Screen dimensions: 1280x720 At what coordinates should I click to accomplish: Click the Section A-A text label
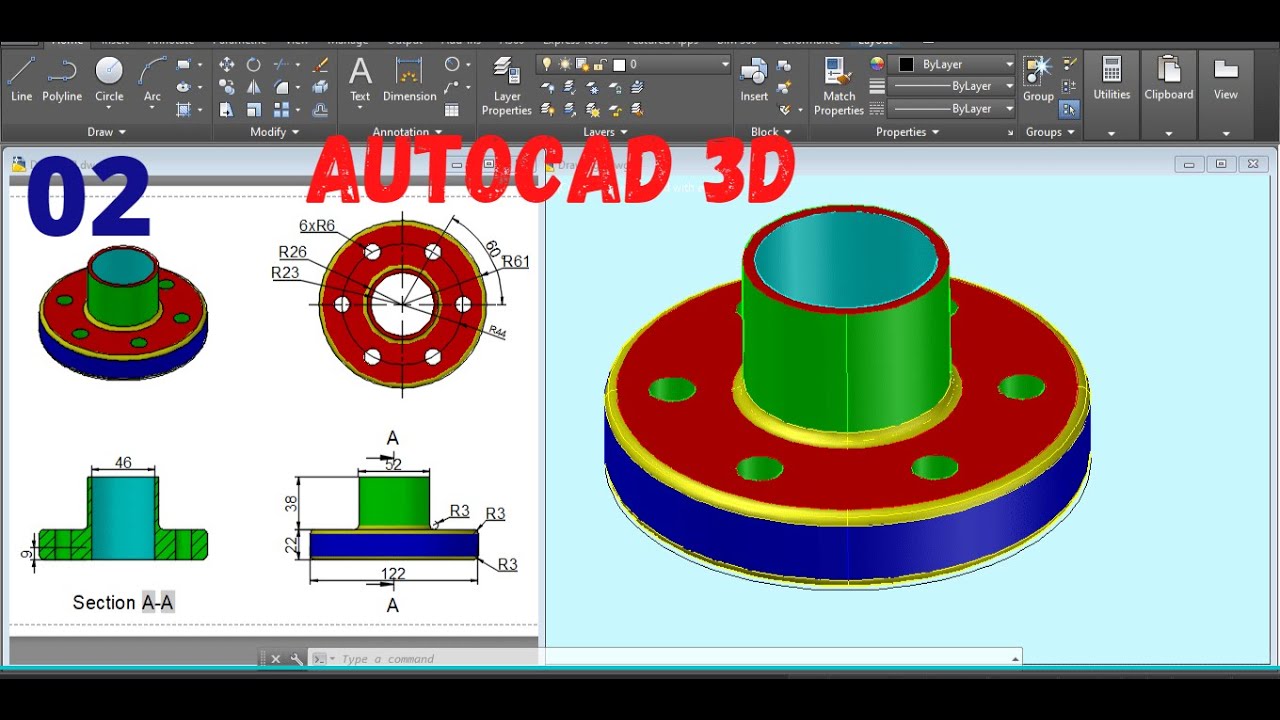pyautogui.click(x=123, y=602)
